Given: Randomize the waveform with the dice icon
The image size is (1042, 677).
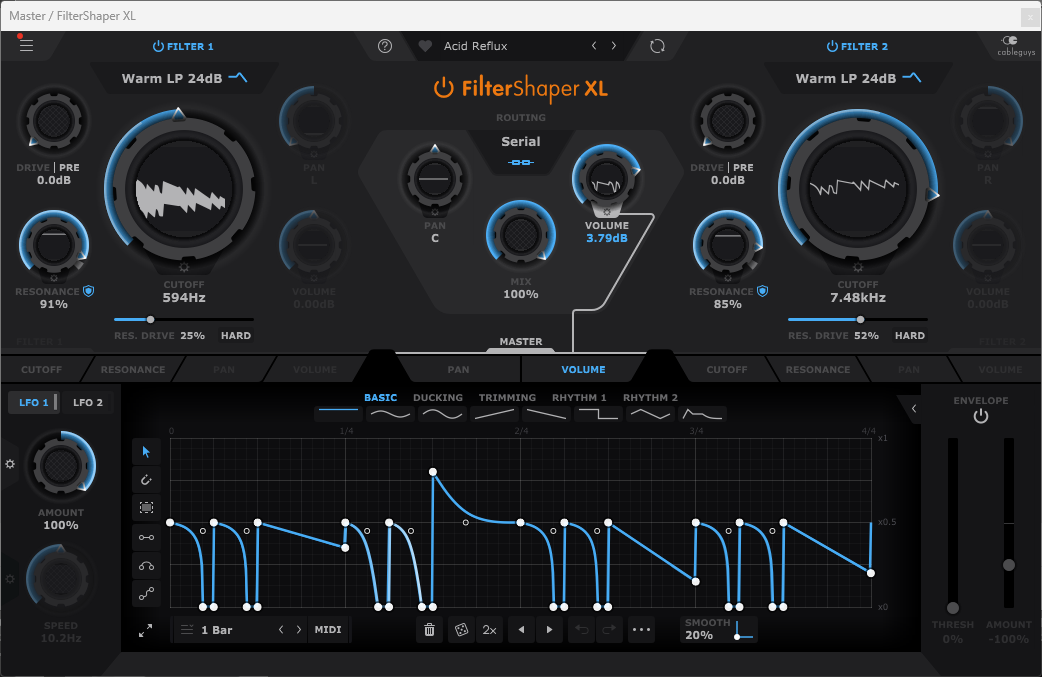Looking at the screenshot, I should tap(461, 630).
